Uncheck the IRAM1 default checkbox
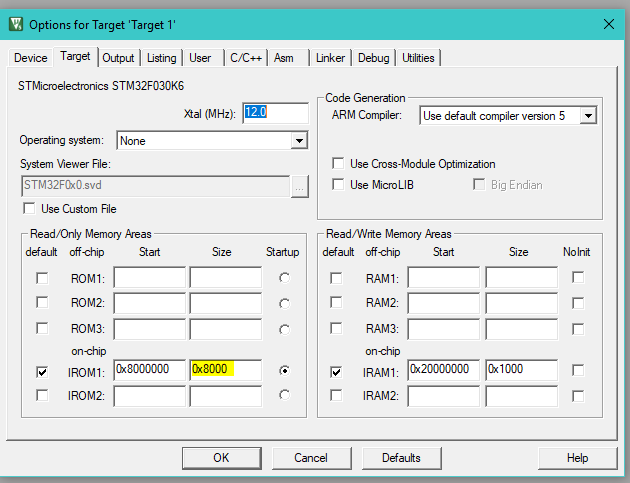630x483 pixels. pyautogui.click(x=336, y=372)
